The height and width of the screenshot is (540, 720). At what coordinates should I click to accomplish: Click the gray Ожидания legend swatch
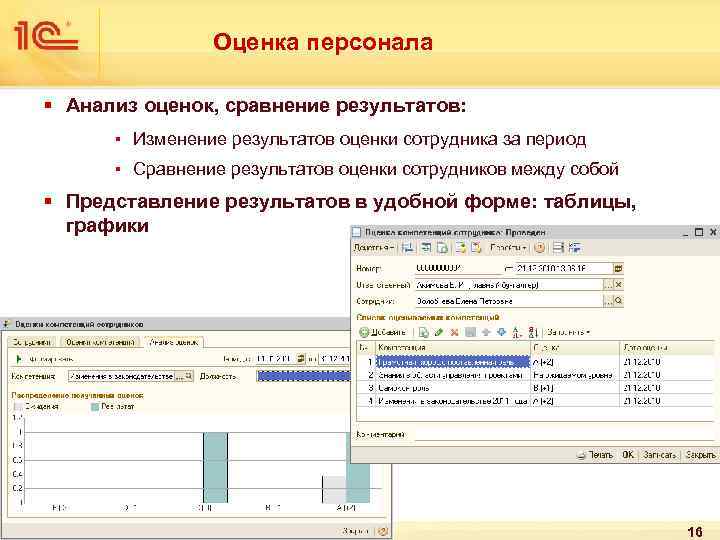(x=18, y=407)
